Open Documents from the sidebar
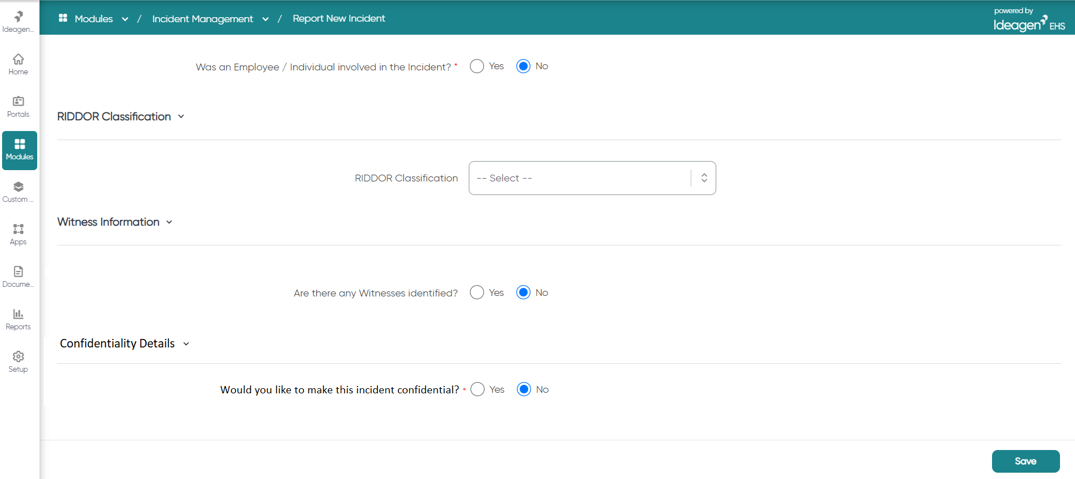Viewport: 1075px width, 479px height. (19, 276)
